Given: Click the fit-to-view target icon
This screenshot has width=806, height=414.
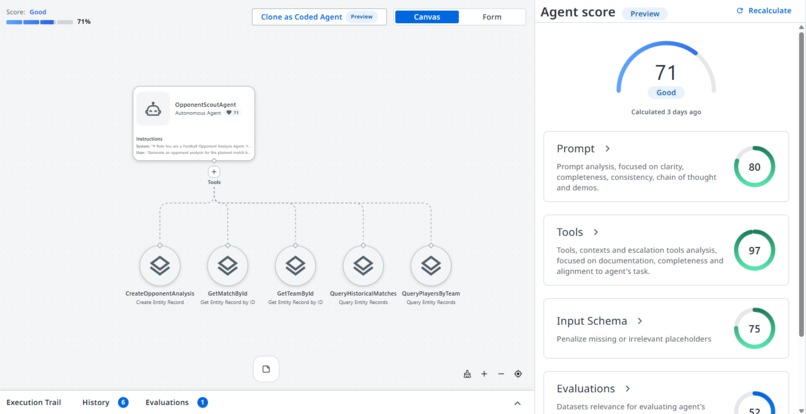Looking at the screenshot, I should click(x=518, y=374).
